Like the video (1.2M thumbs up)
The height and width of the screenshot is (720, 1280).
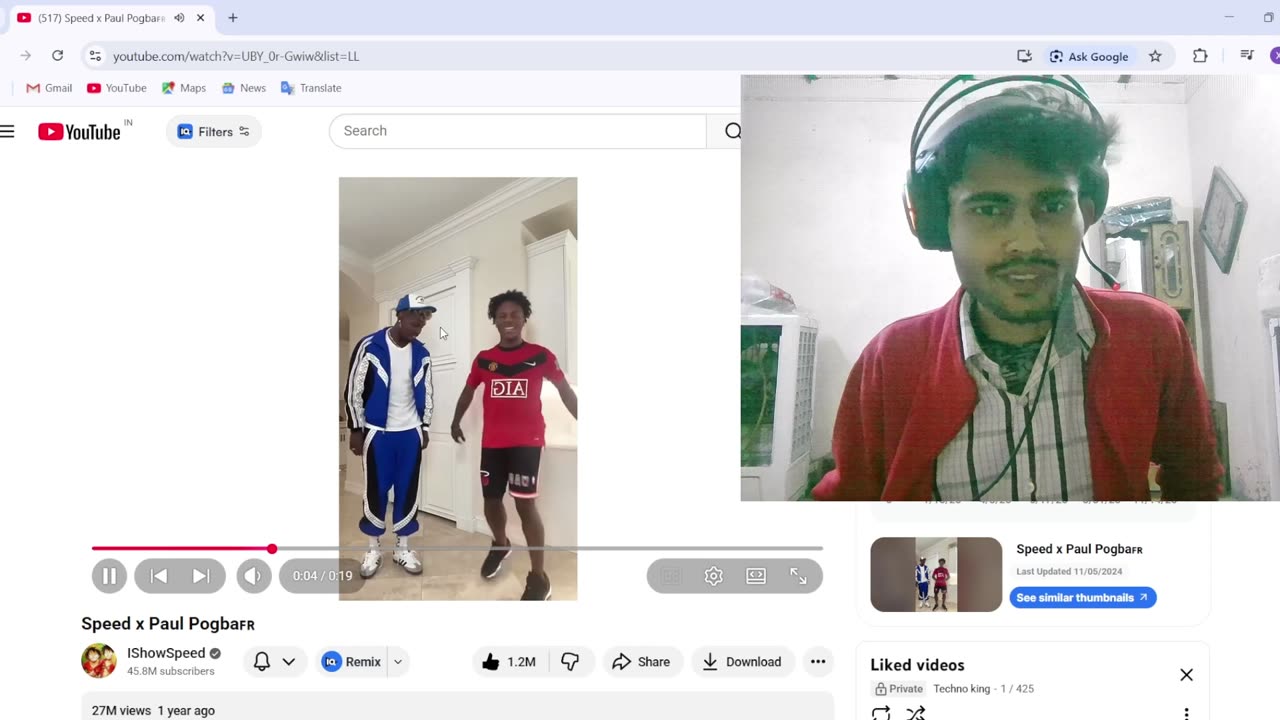[509, 662]
